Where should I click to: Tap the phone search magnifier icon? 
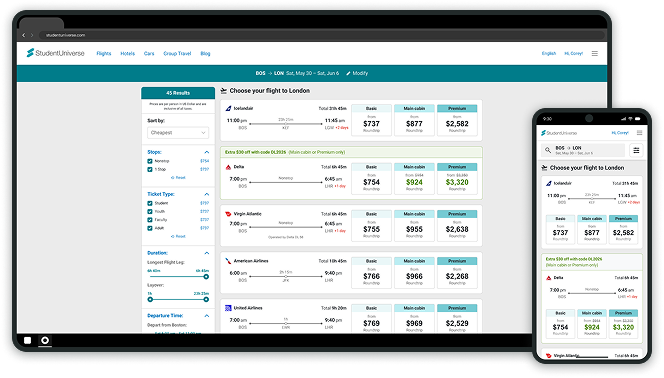click(548, 150)
